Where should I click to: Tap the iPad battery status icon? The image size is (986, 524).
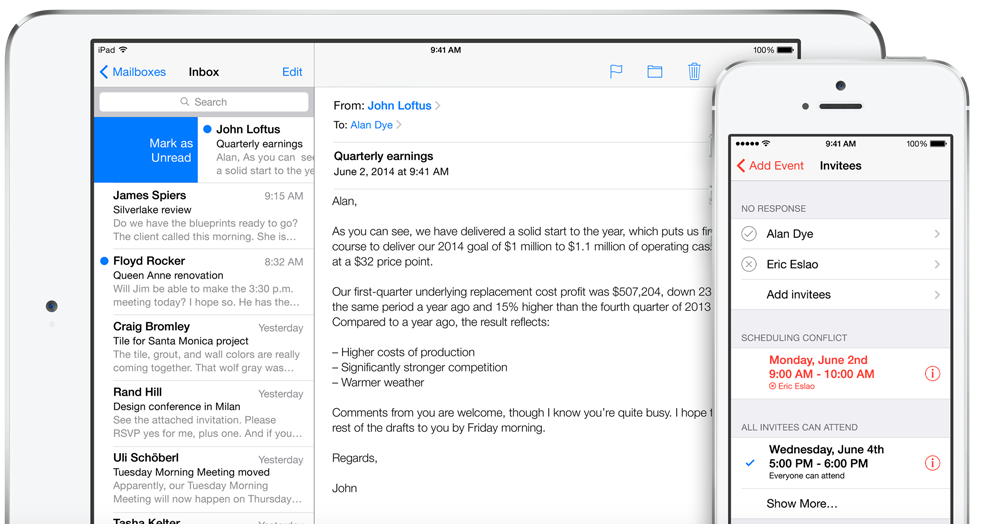pyautogui.click(x=785, y=50)
